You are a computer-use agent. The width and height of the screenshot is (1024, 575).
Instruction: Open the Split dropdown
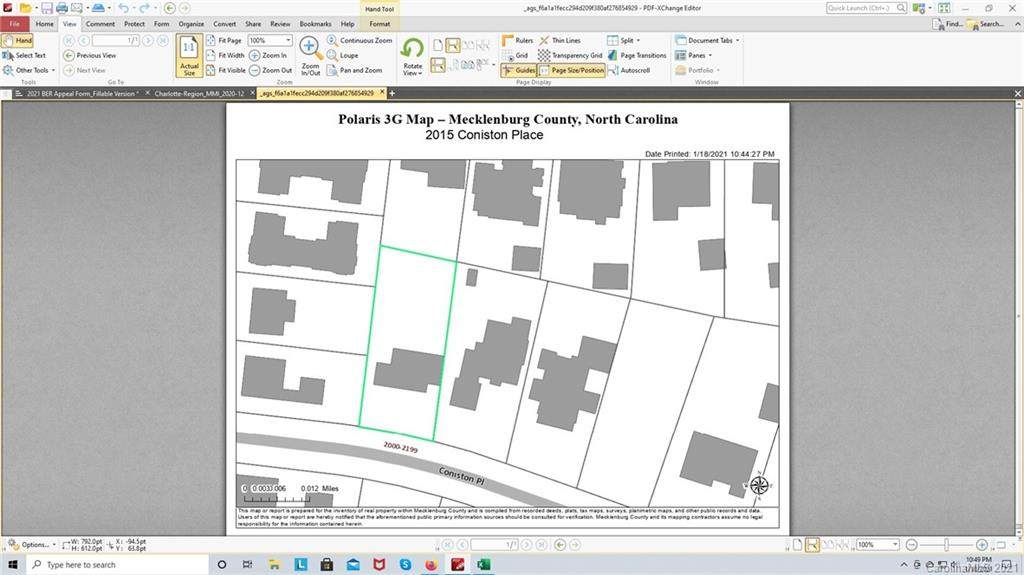tap(624, 41)
